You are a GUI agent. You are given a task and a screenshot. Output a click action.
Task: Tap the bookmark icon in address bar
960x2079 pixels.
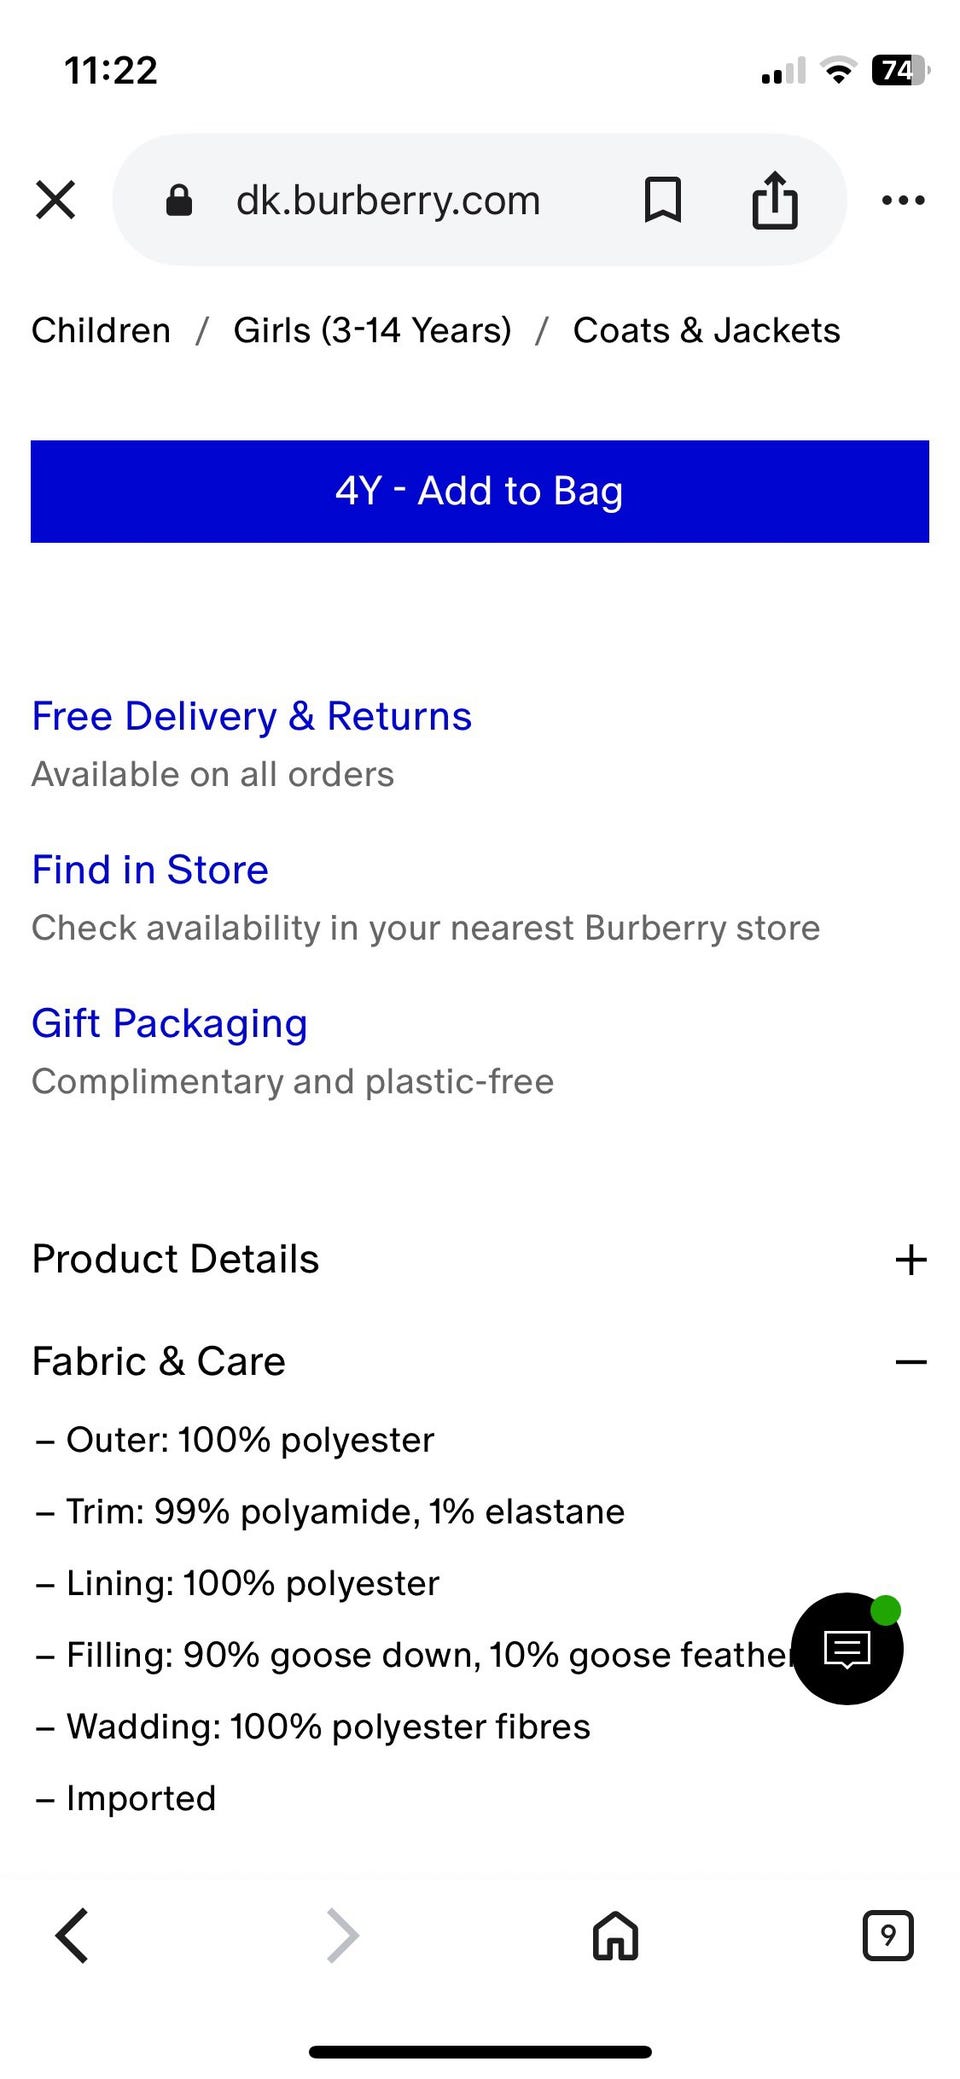click(x=662, y=200)
